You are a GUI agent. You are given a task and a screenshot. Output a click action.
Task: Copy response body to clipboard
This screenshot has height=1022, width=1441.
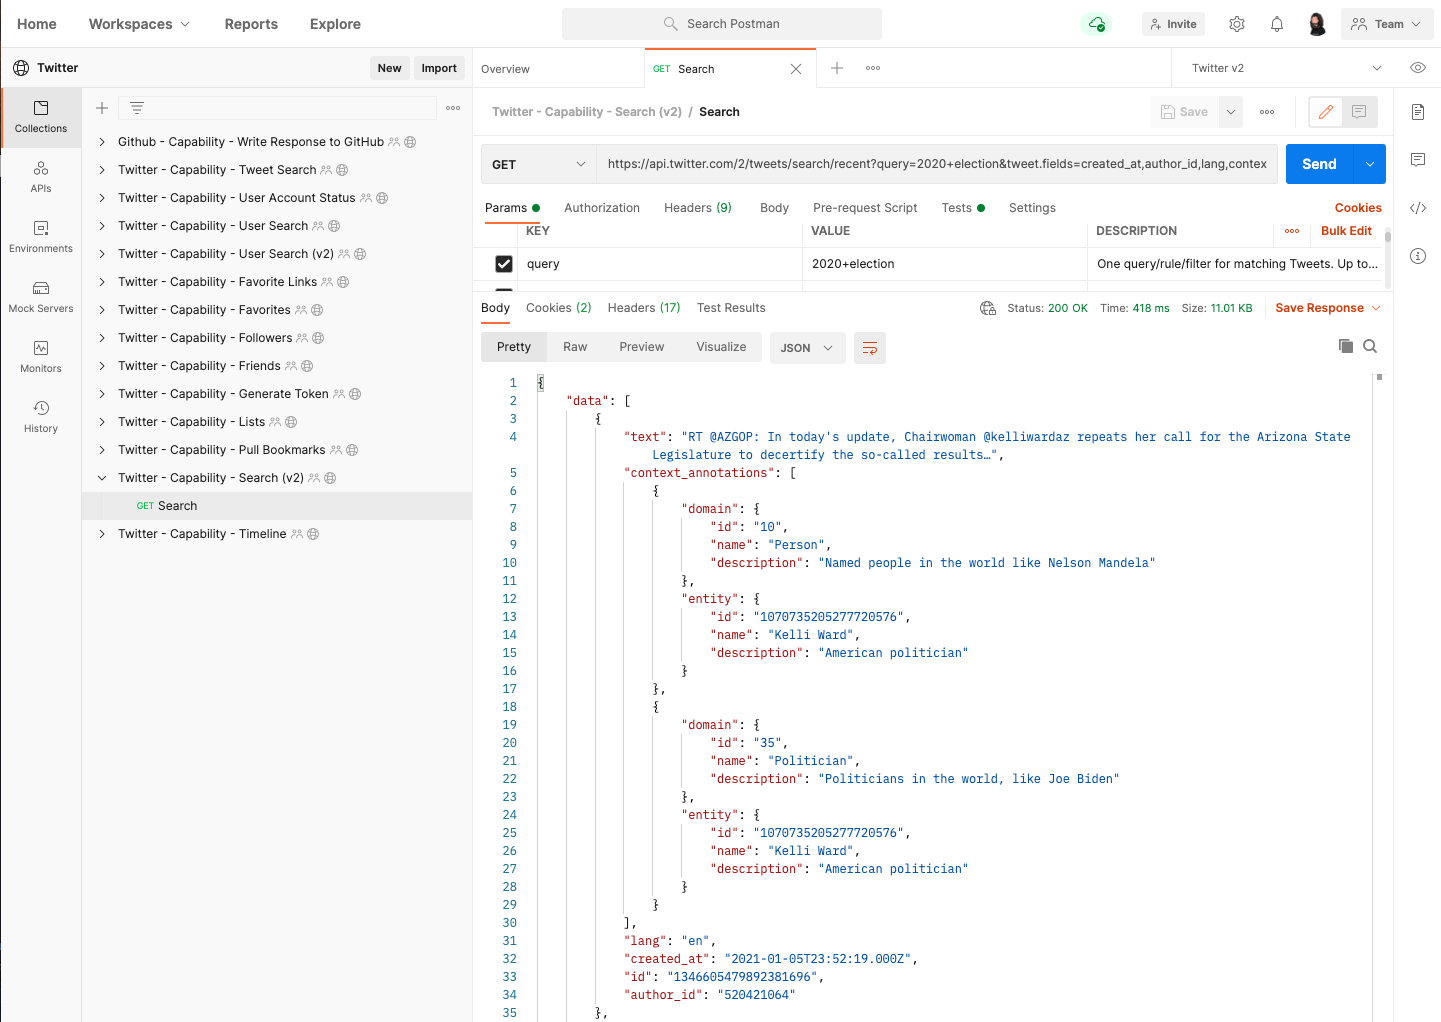click(1346, 346)
